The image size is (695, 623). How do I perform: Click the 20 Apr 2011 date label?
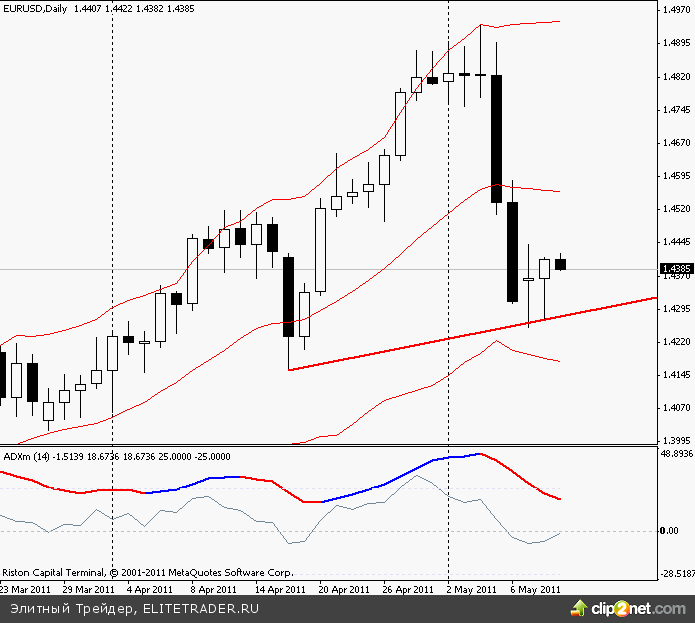coord(344,590)
